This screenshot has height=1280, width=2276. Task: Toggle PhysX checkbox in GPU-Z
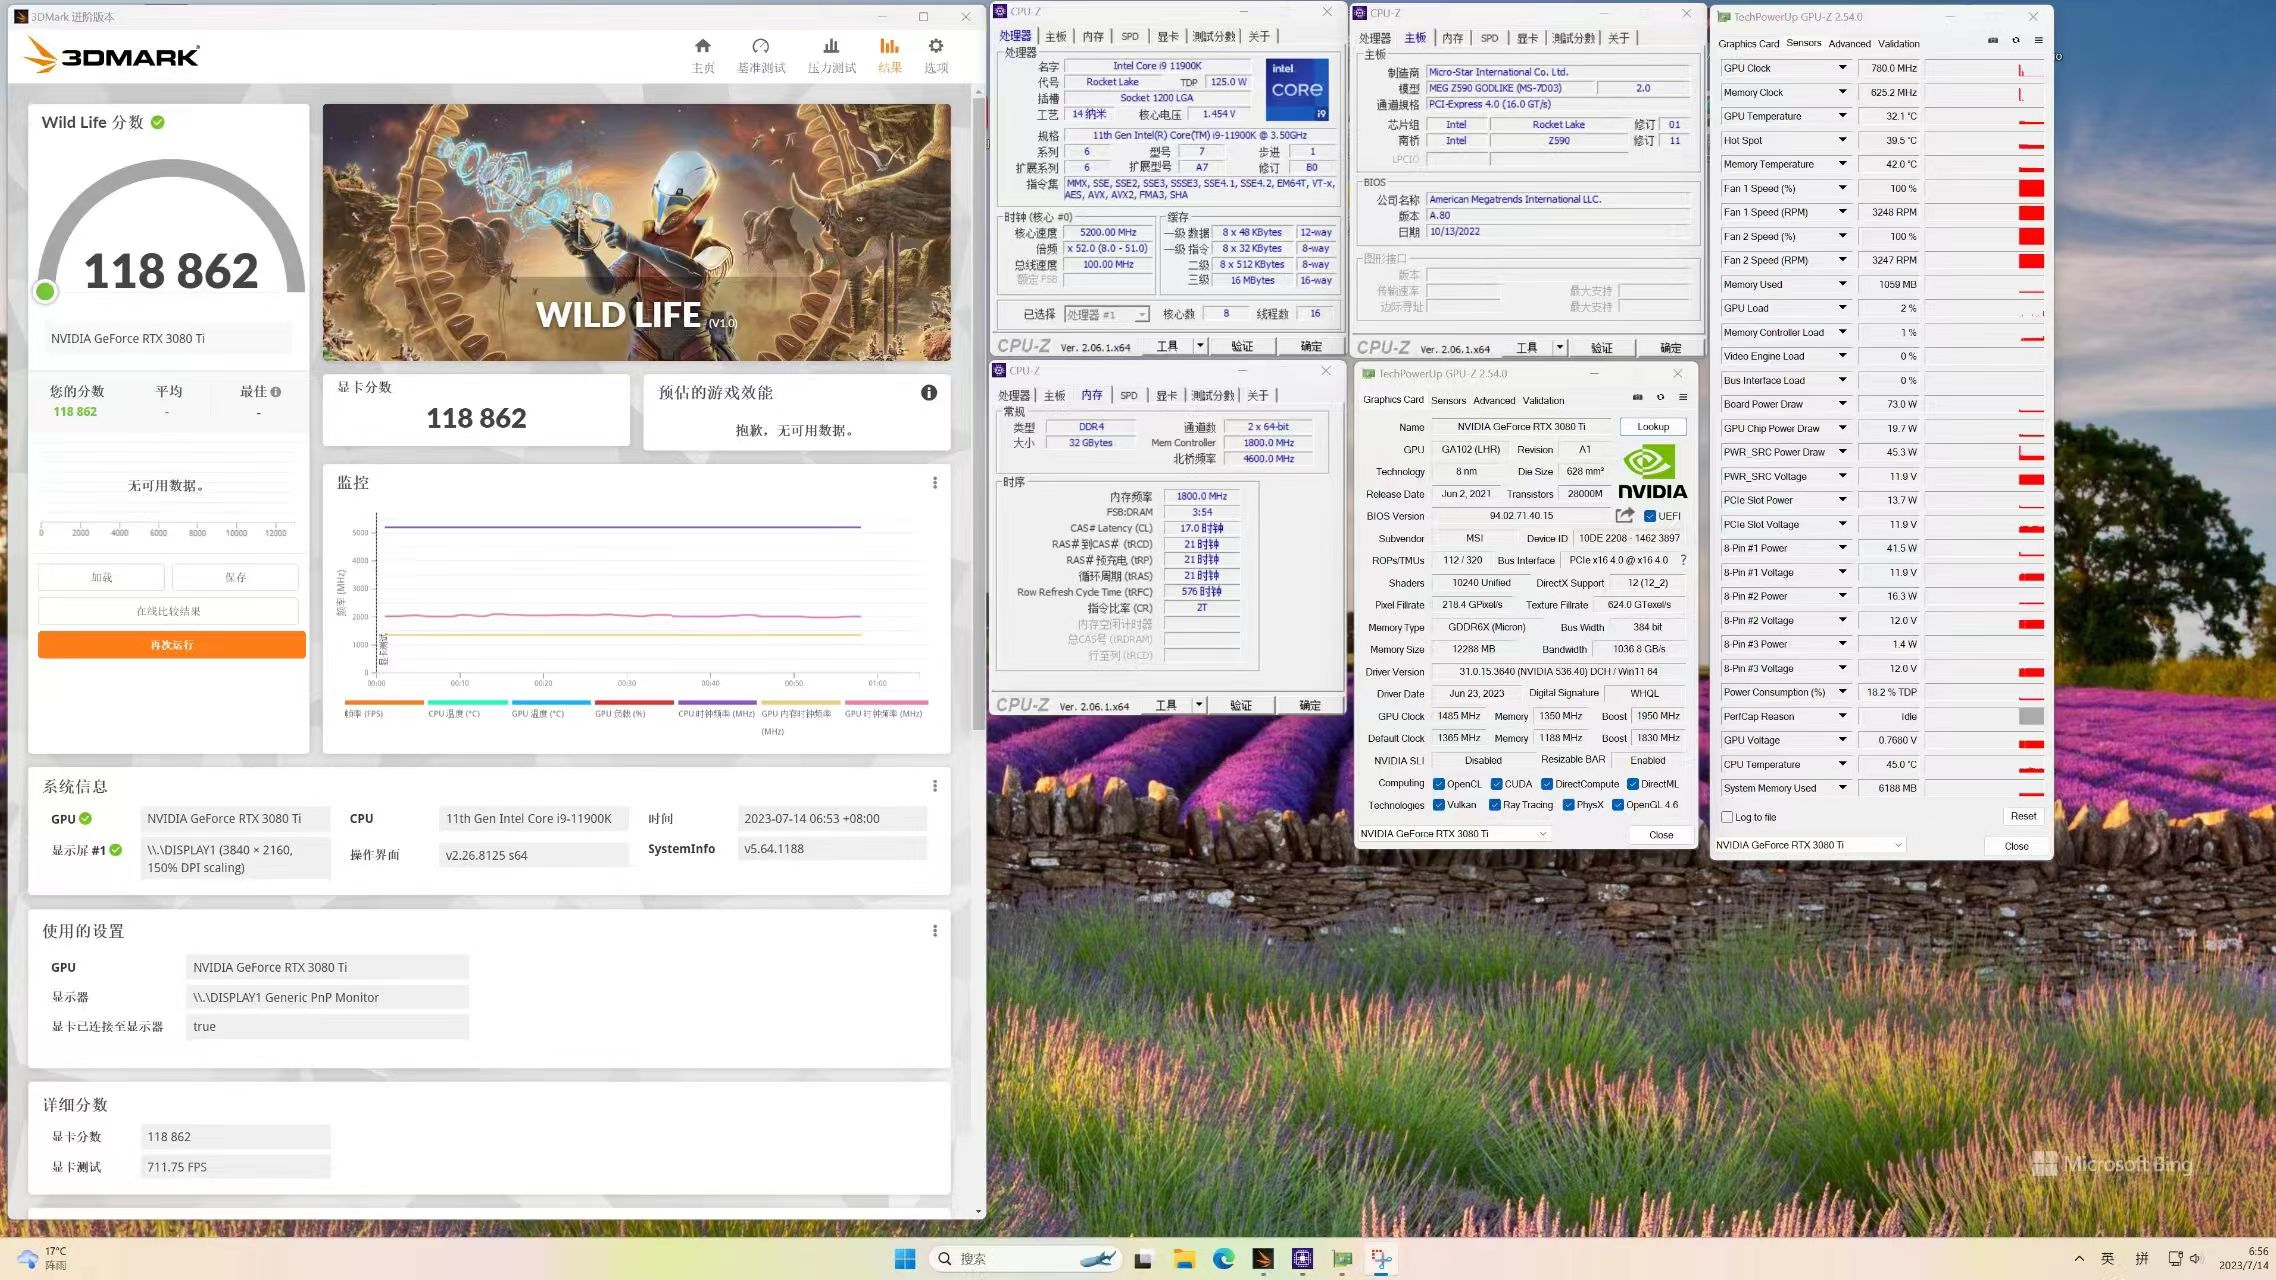coord(1569,805)
